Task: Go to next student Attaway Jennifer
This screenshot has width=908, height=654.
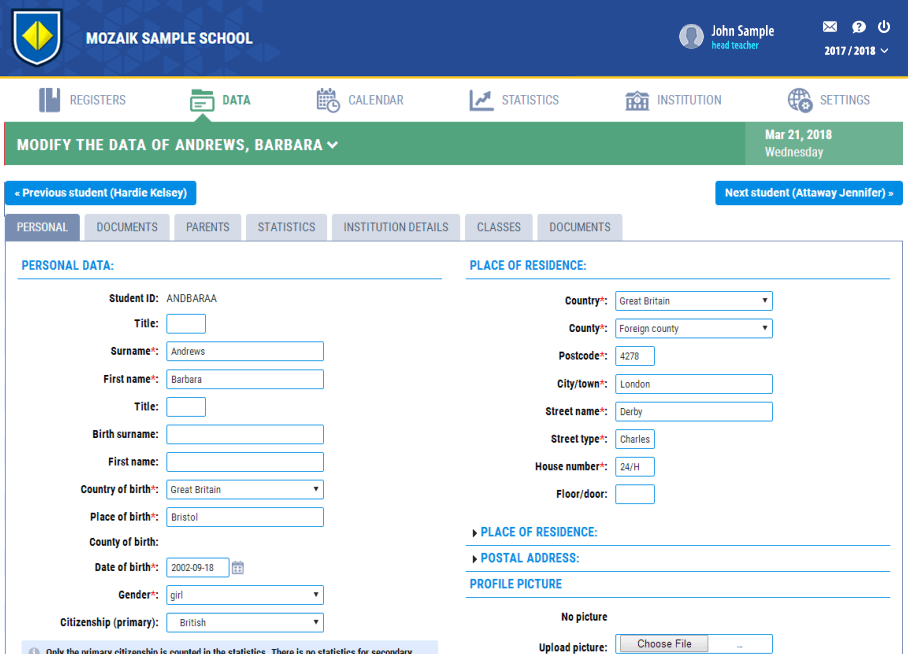Action: click(808, 193)
